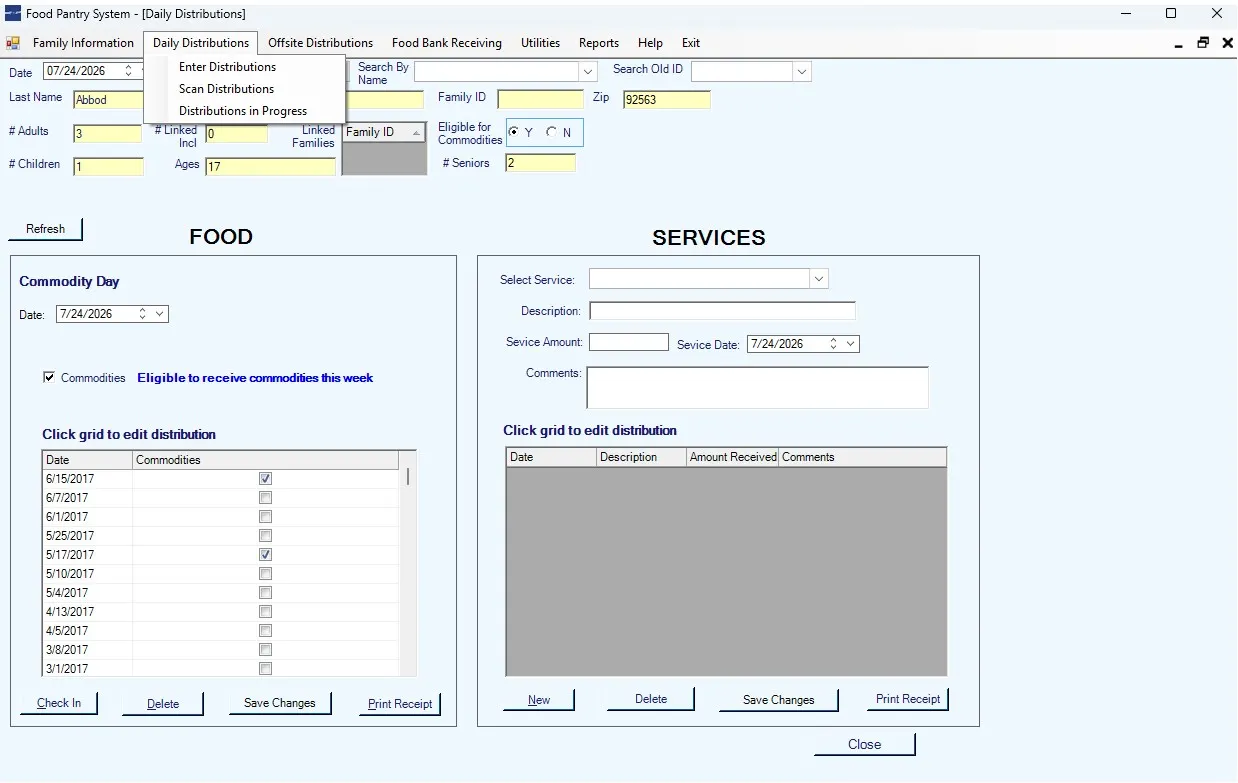Click Save Changes in the Services panel

click(779, 700)
